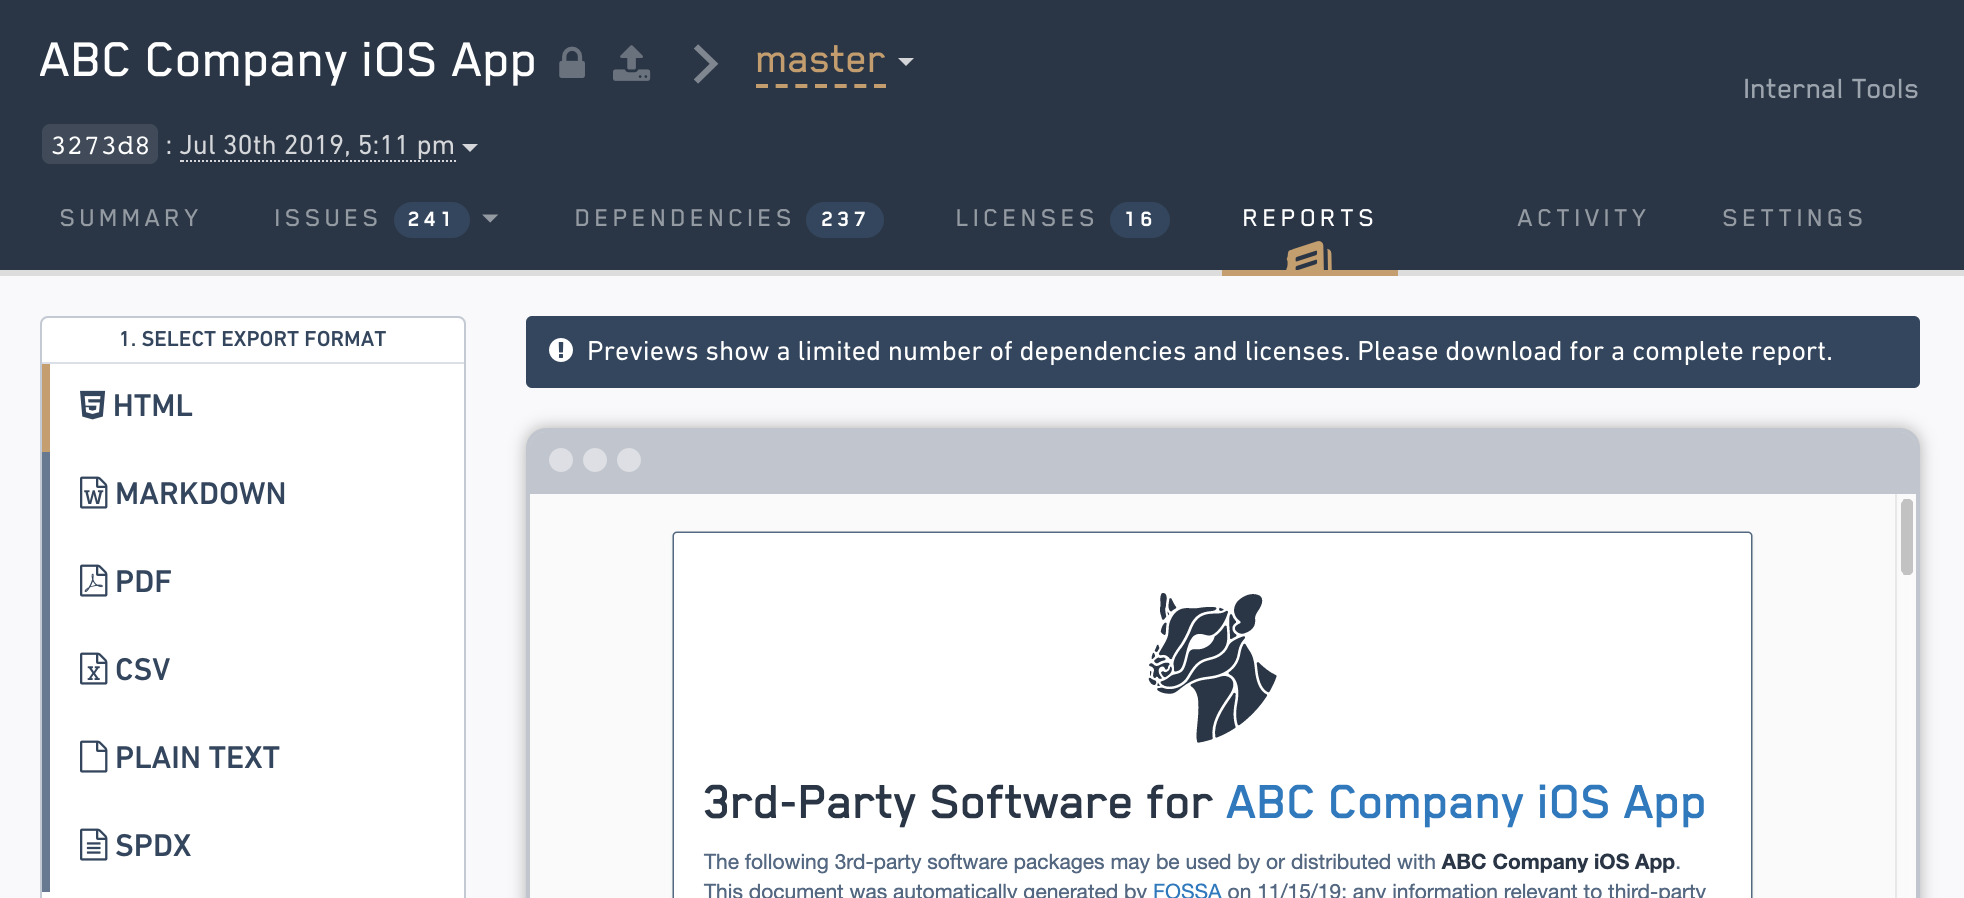Switch to the Summary tab
This screenshot has height=898, width=1964.
pyautogui.click(x=130, y=218)
